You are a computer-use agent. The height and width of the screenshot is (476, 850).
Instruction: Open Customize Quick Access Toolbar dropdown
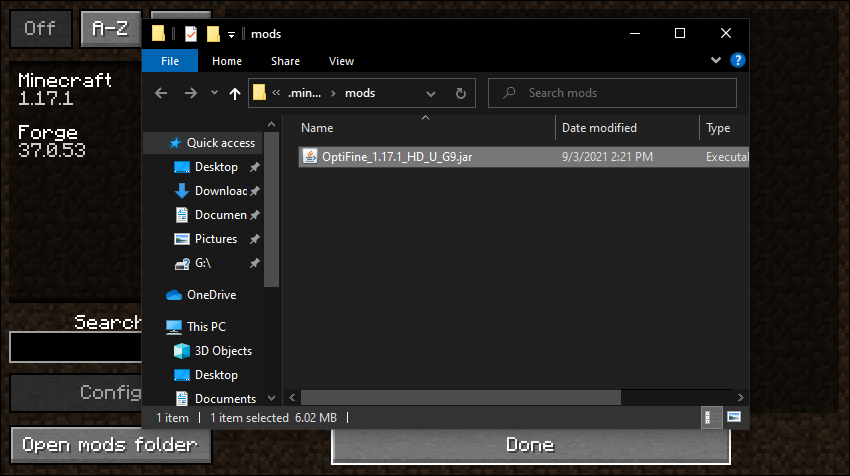tap(231, 35)
